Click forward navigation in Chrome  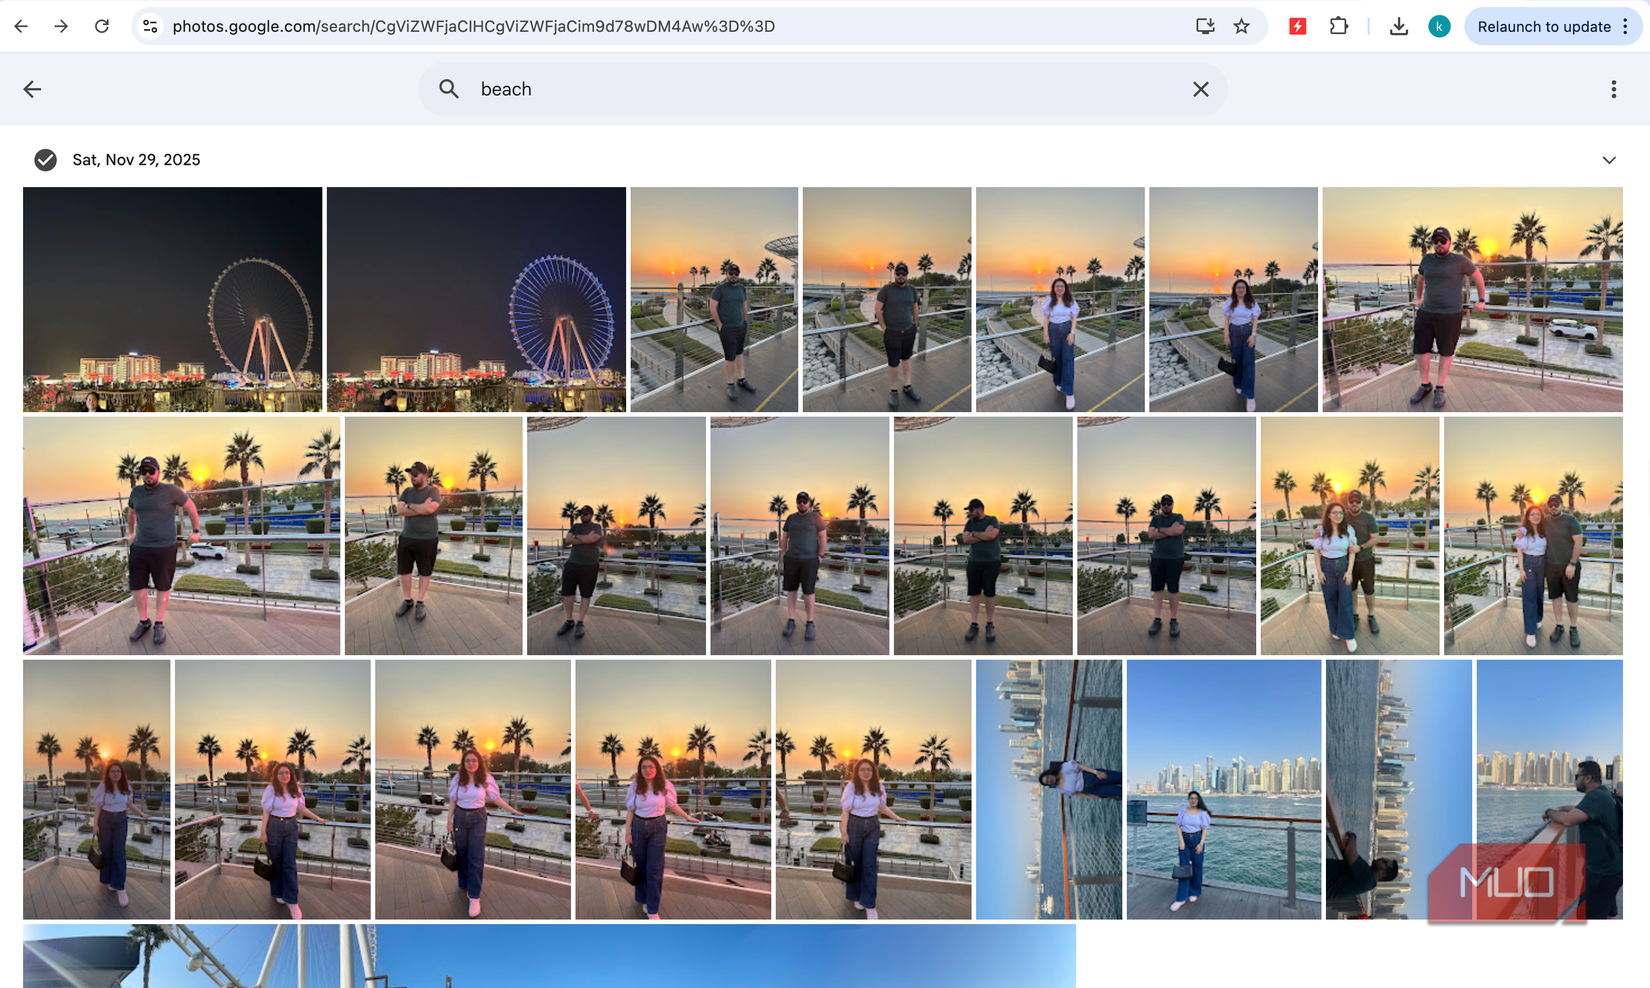coord(60,26)
